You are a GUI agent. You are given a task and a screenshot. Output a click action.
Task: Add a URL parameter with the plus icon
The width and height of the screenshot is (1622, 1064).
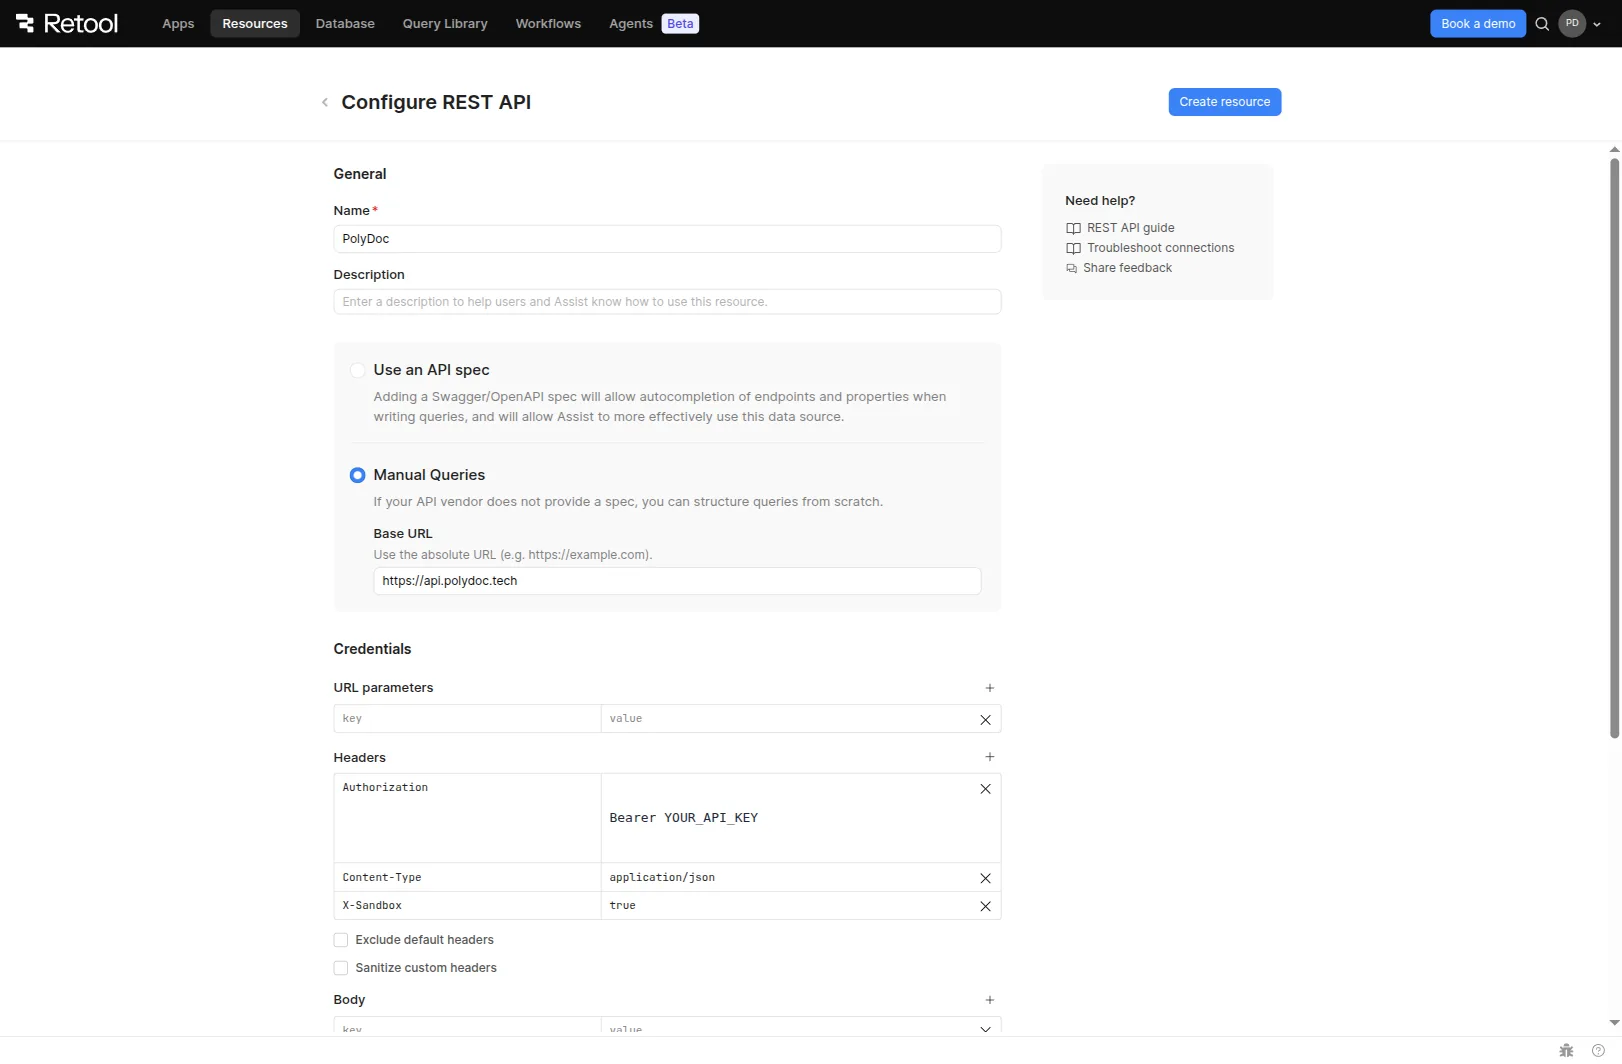(990, 688)
